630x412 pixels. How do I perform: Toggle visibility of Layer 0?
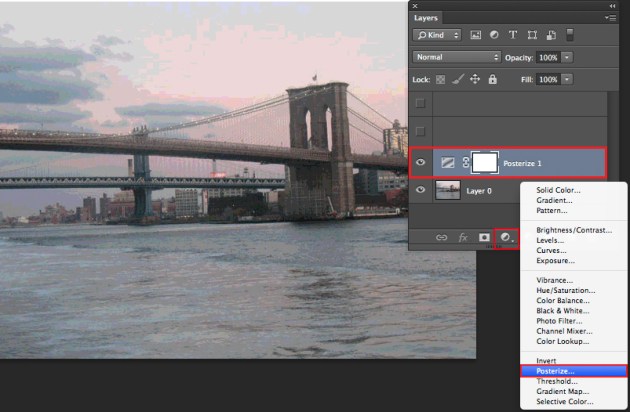(x=420, y=190)
